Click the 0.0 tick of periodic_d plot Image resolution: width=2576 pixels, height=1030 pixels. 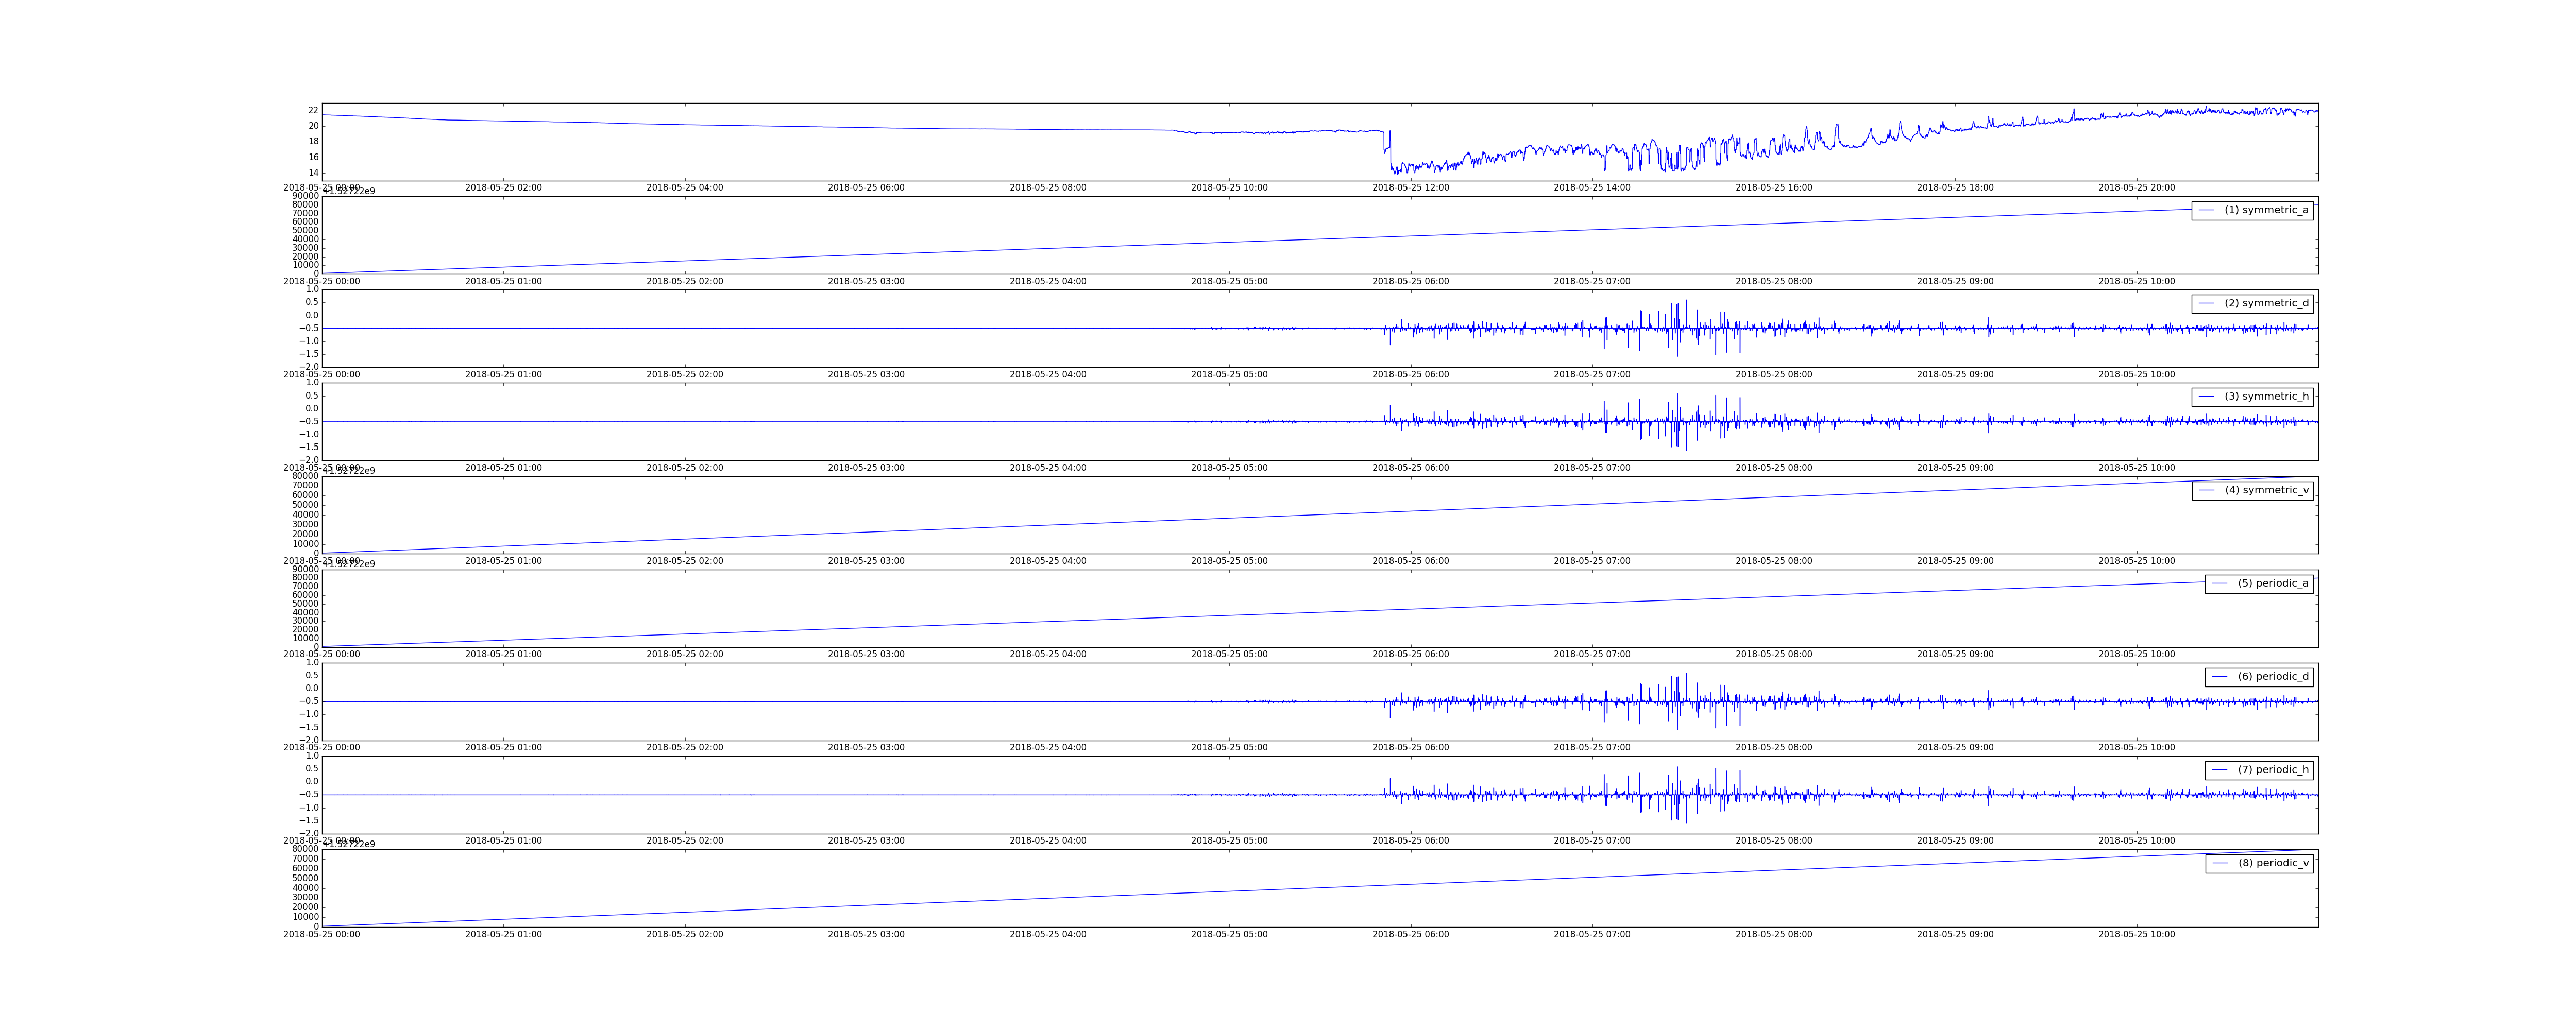point(312,688)
